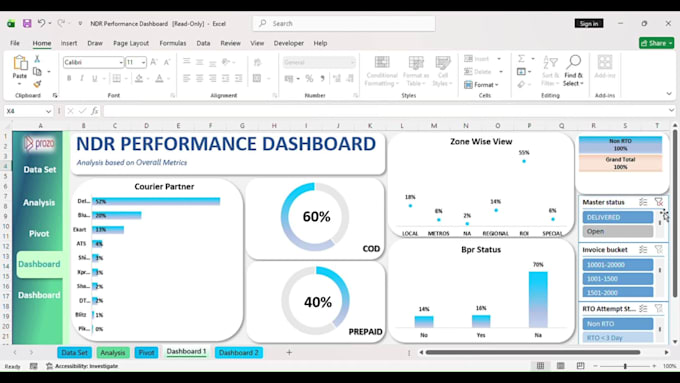Toggle multi-select in RTO Attempt slicer
Image resolution: width=680 pixels, height=383 pixels.
643,308
